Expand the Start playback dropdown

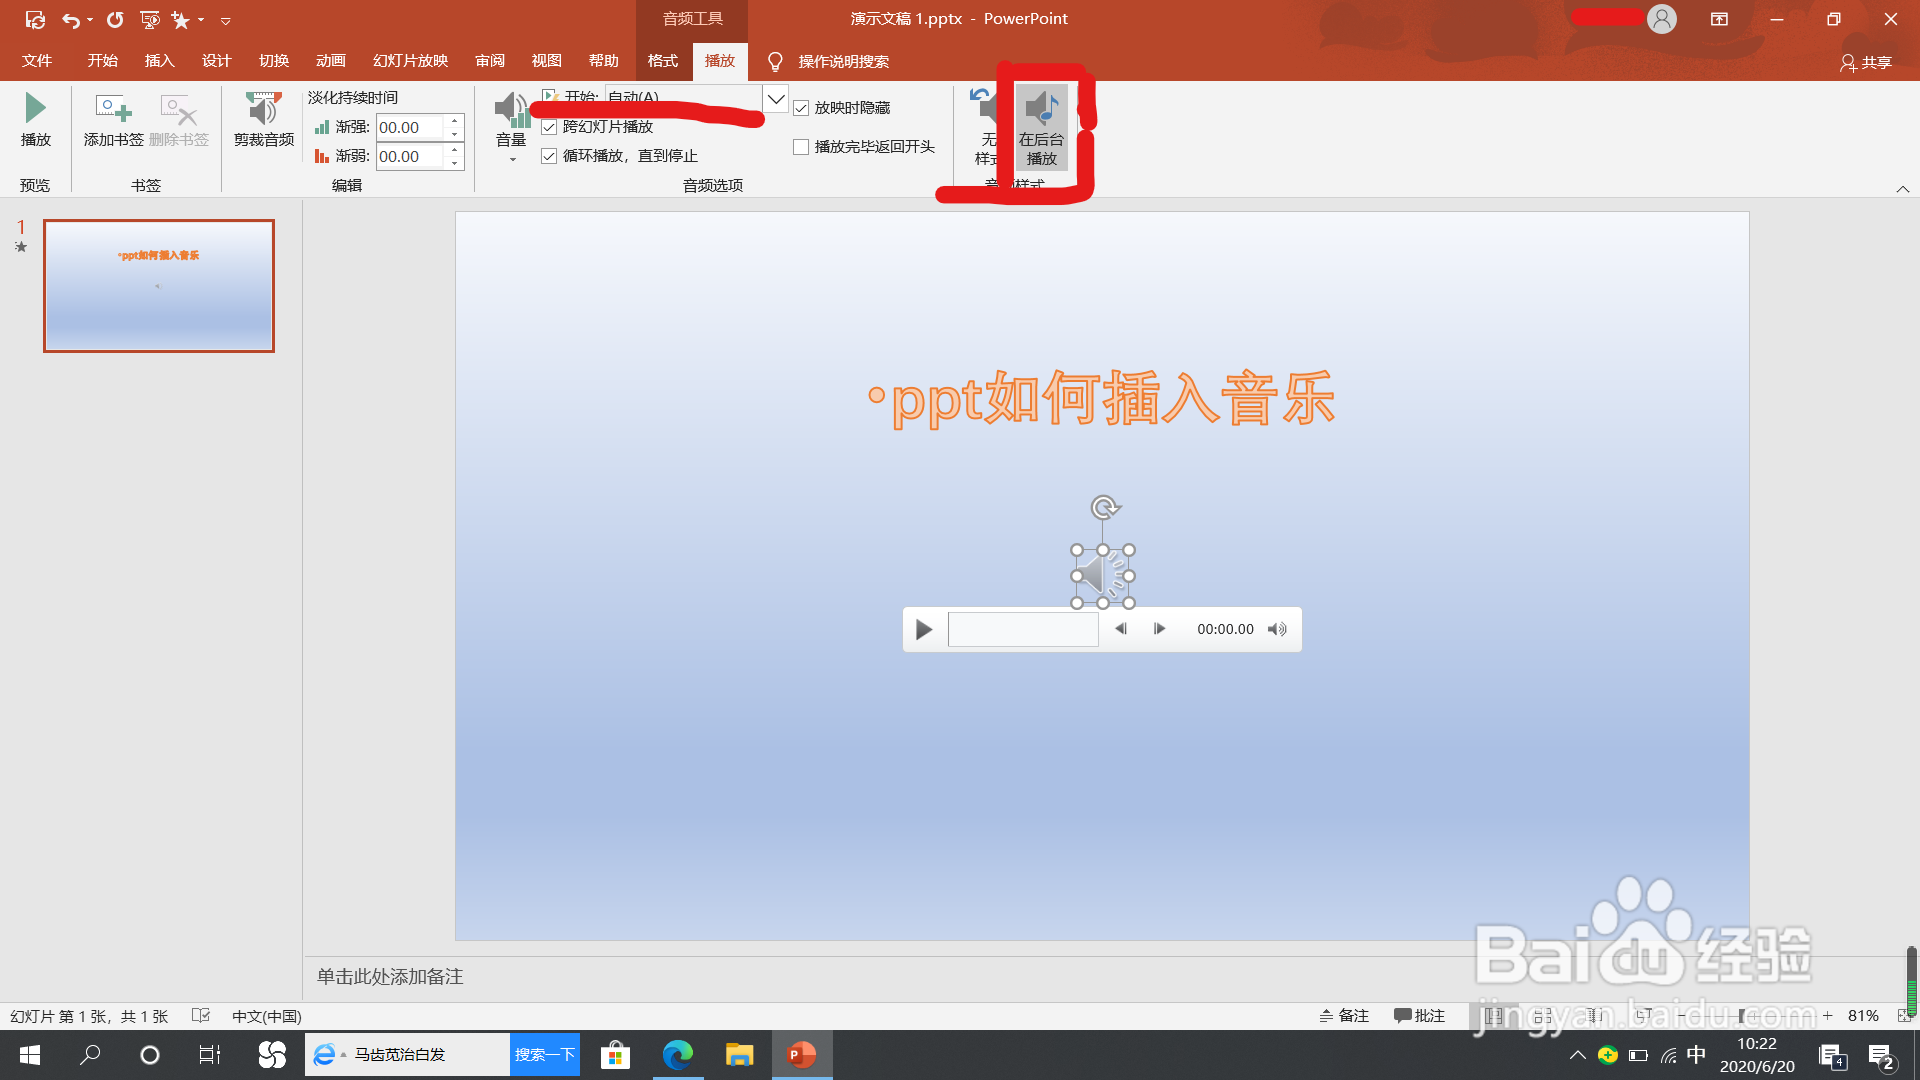(776, 98)
